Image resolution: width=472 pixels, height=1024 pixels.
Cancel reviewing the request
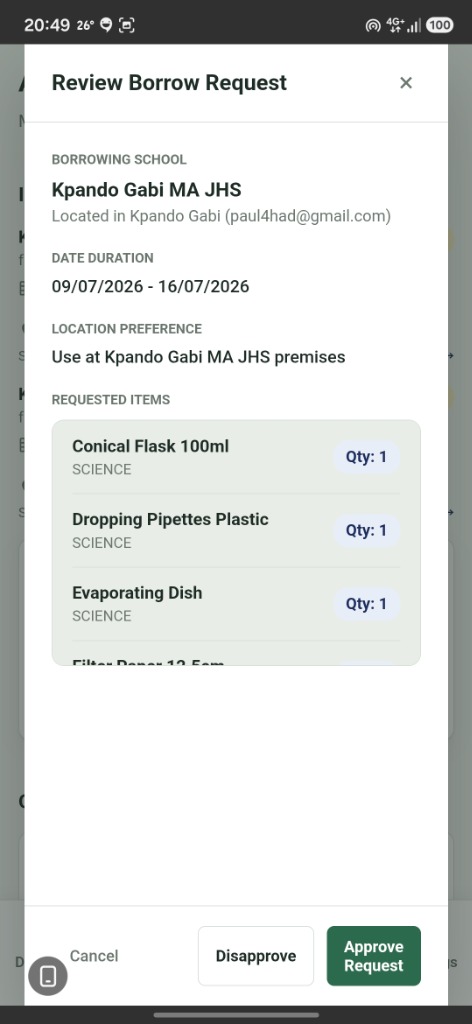click(94, 955)
